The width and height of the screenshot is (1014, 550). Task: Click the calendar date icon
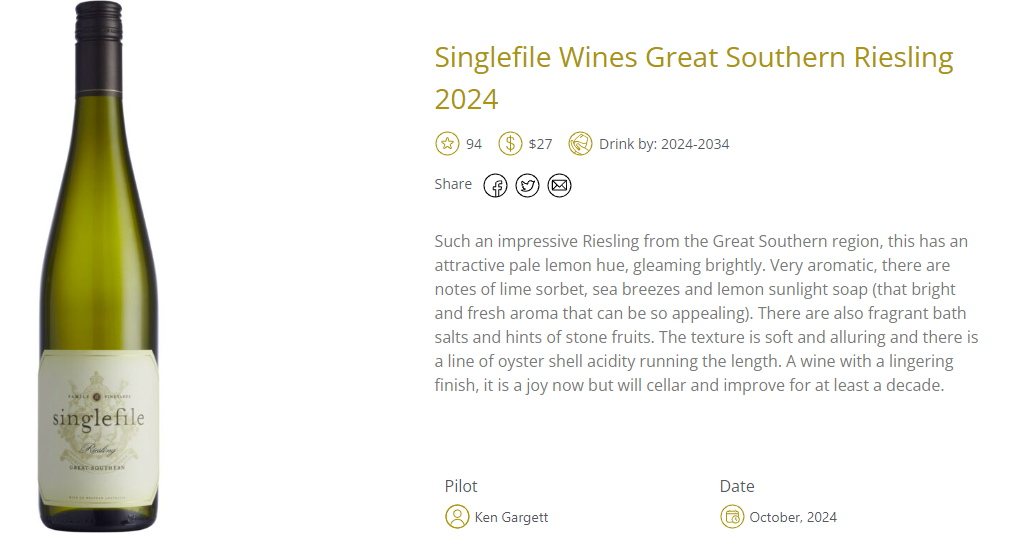(x=732, y=516)
